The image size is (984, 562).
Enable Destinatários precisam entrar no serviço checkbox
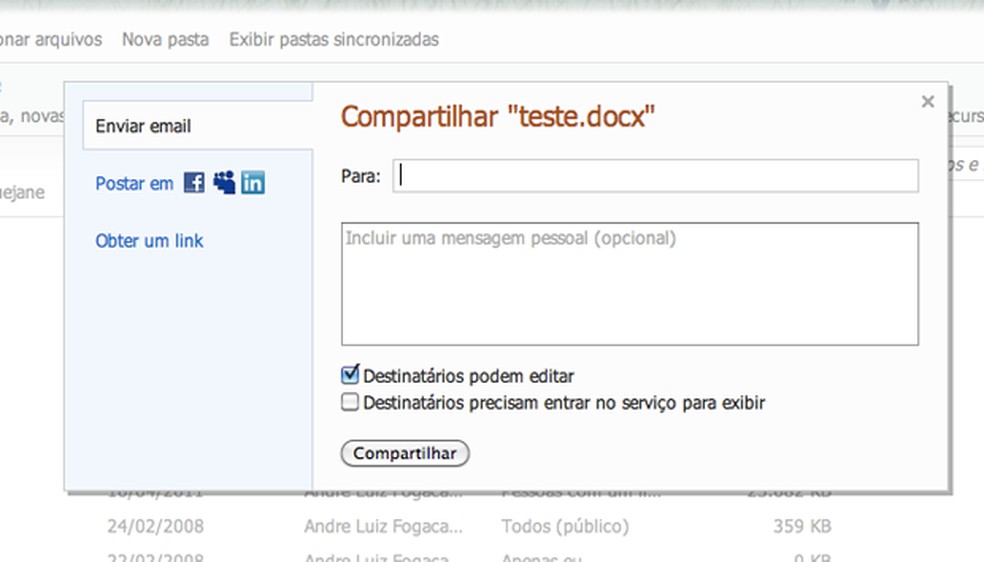click(x=350, y=401)
